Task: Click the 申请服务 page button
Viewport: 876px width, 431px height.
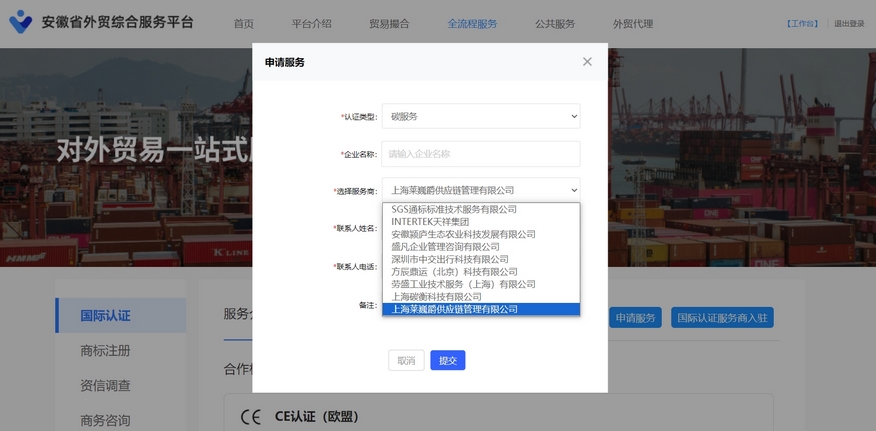Action: [x=635, y=318]
